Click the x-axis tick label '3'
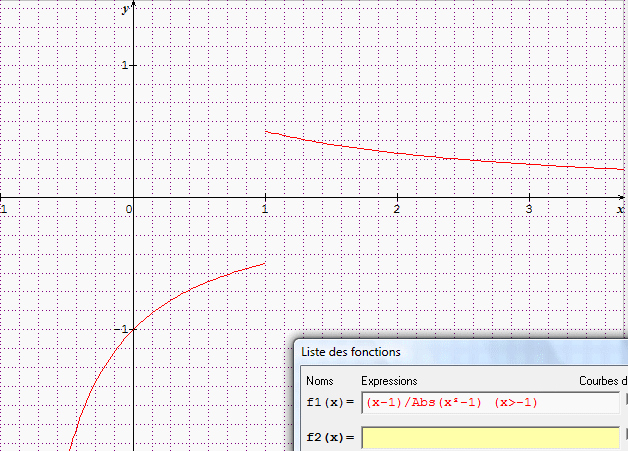The width and height of the screenshot is (628, 451). (529, 209)
